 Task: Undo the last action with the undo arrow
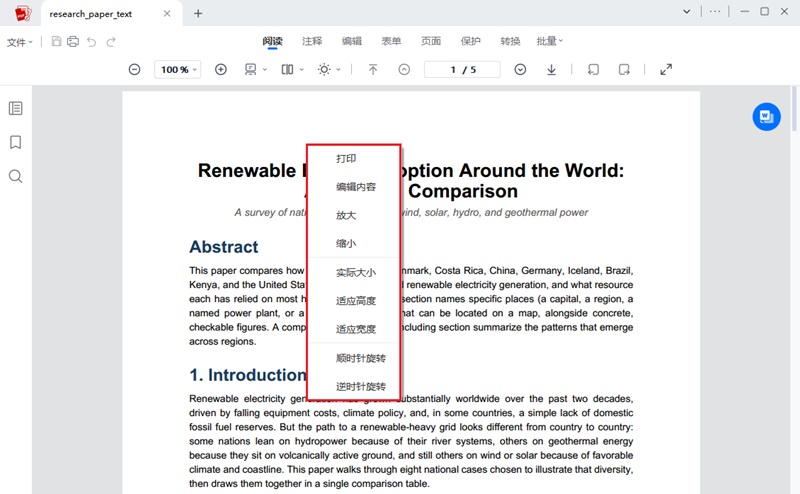coord(91,42)
